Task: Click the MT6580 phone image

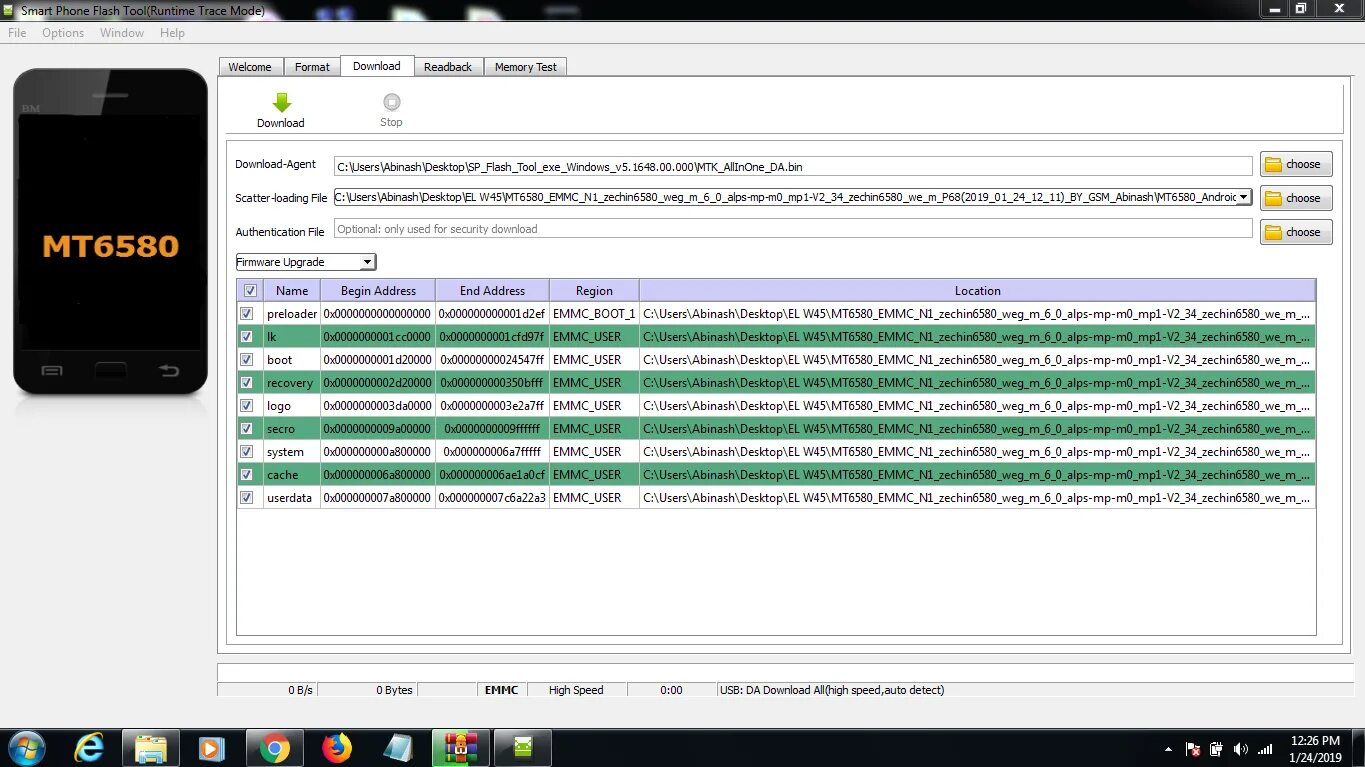Action: point(110,231)
